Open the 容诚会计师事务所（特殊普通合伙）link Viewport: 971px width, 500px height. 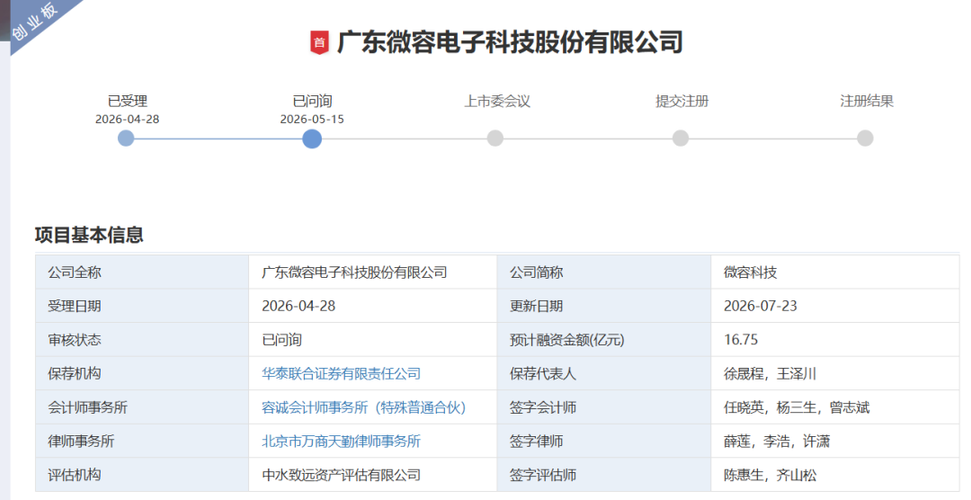[x=364, y=408]
